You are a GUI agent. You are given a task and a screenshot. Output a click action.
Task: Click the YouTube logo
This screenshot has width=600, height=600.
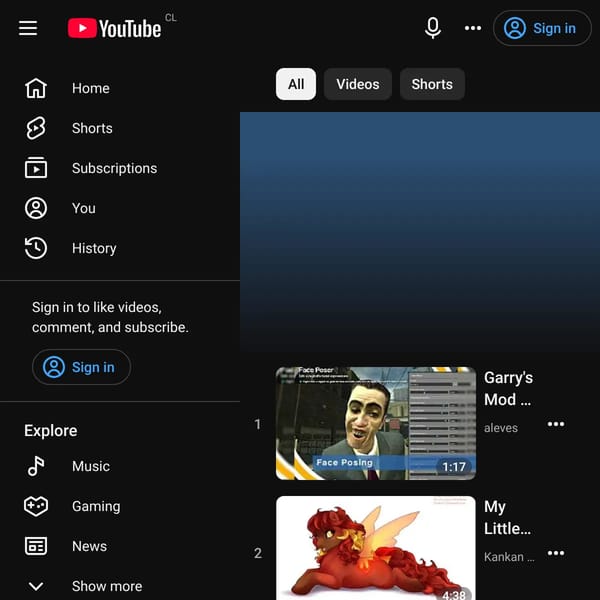(x=114, y=28)
